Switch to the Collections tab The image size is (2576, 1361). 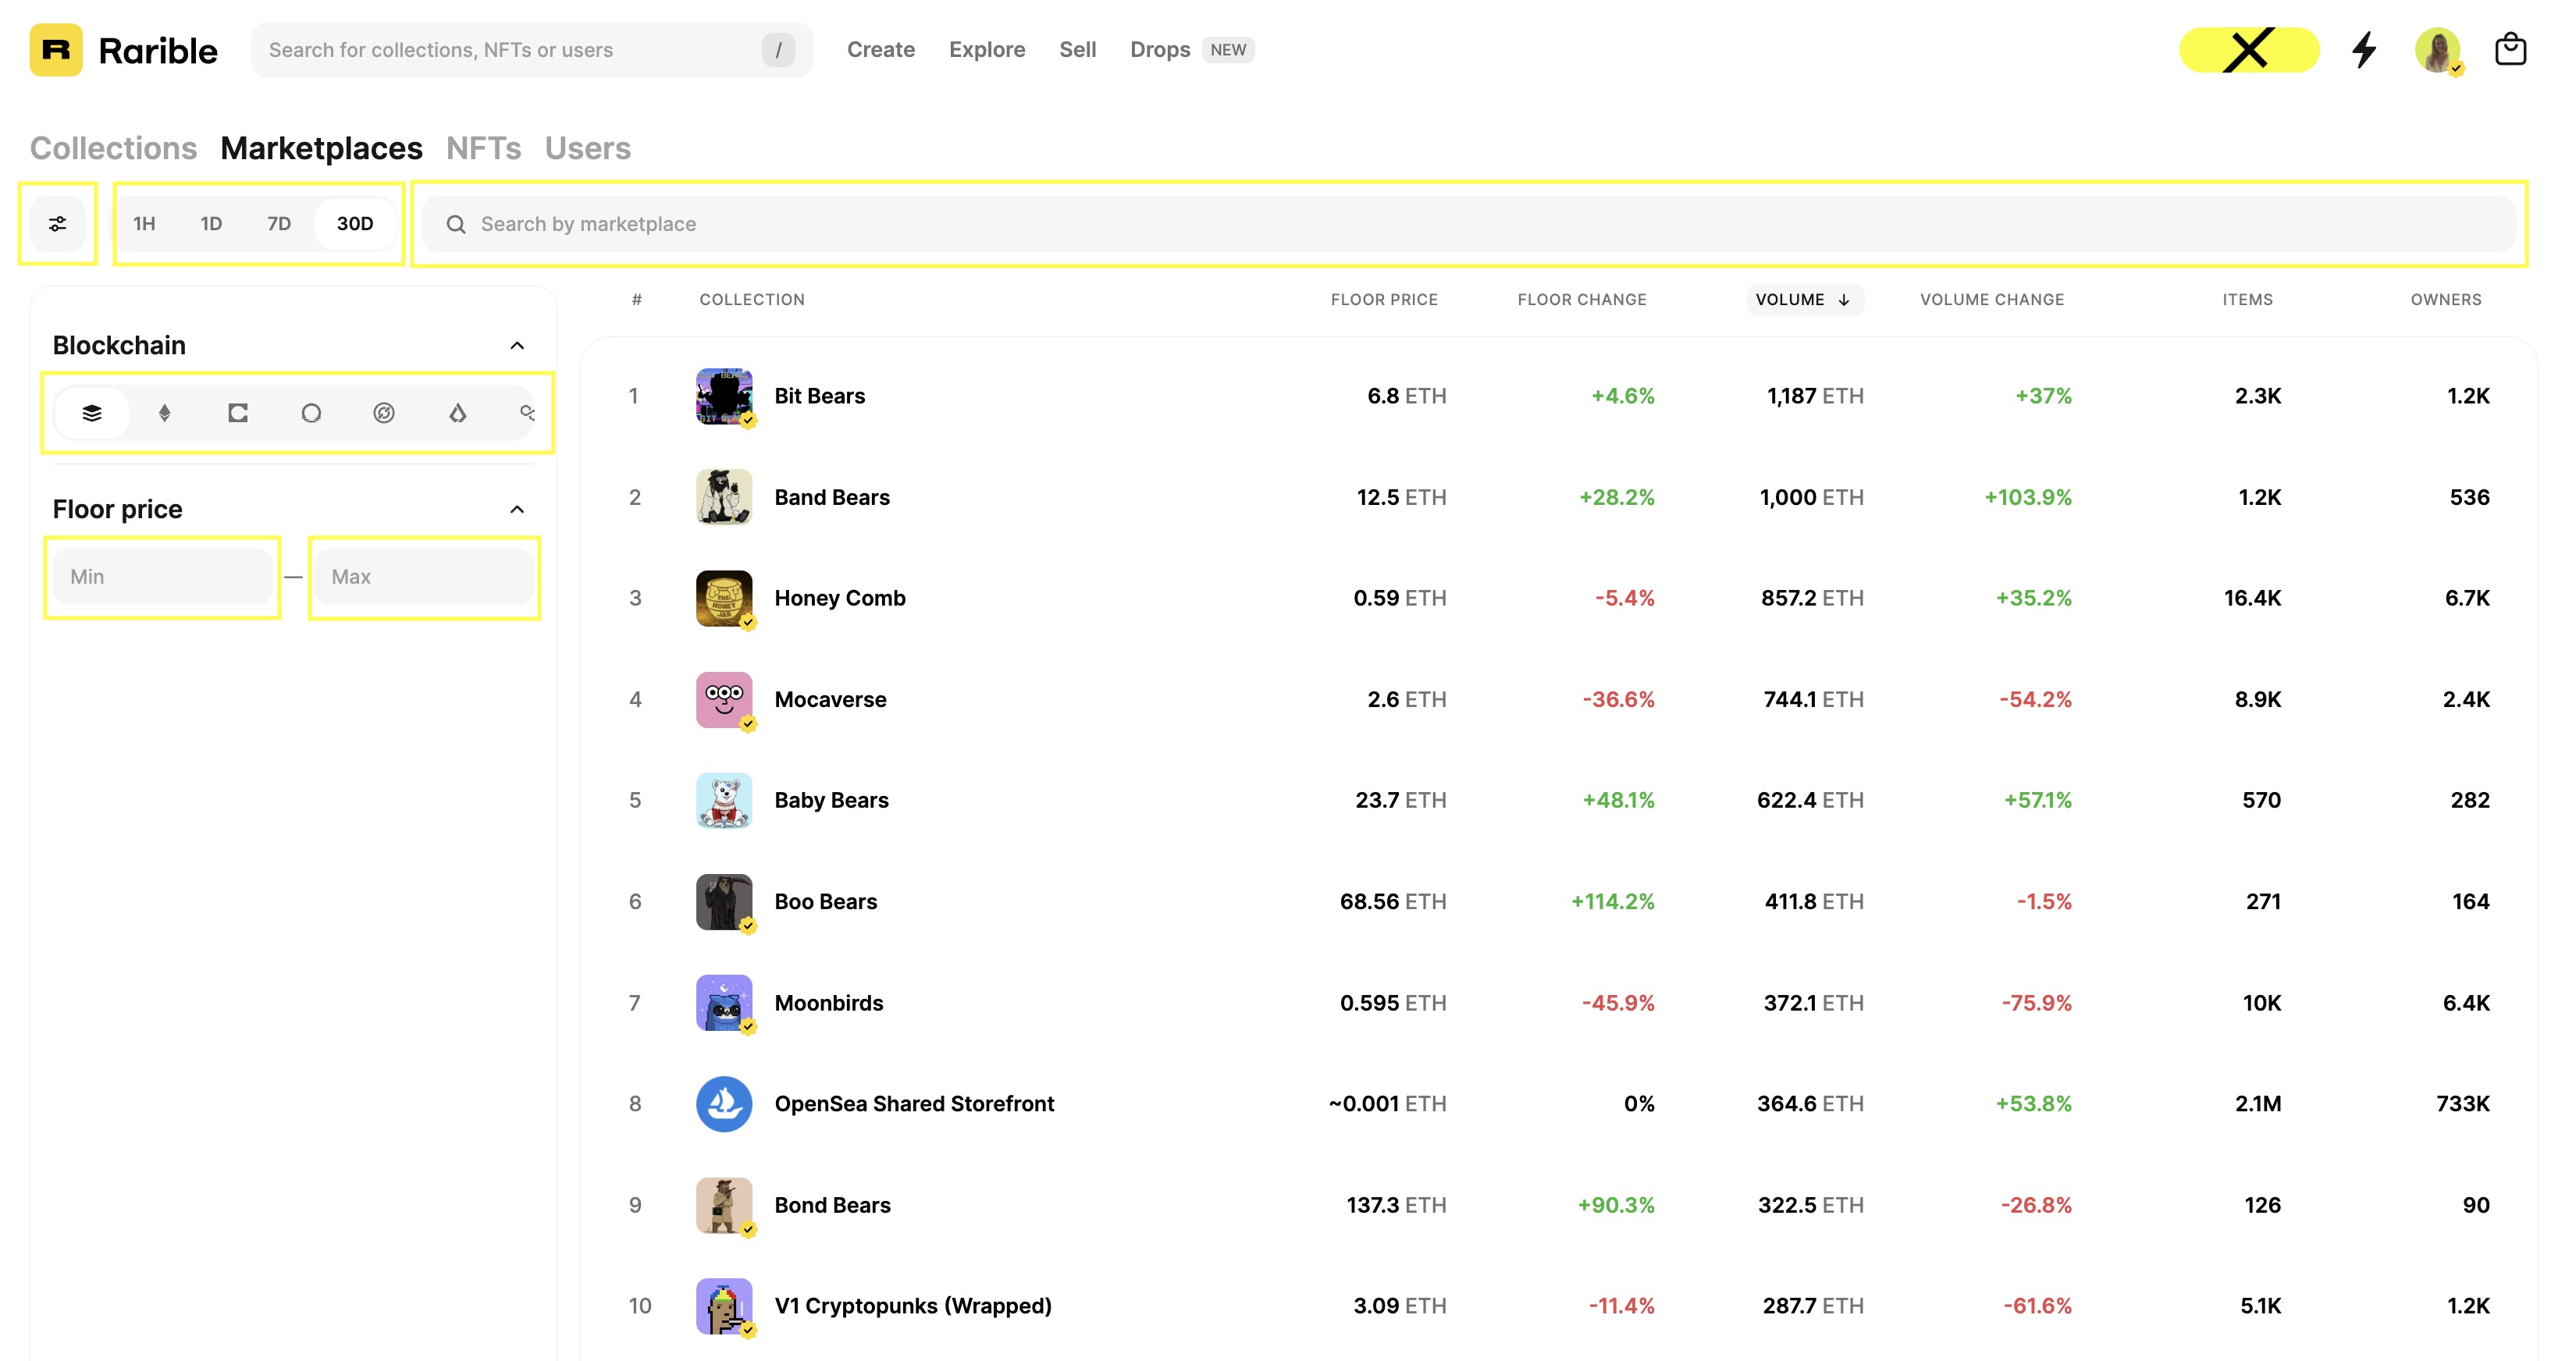[x=113, y=148]
